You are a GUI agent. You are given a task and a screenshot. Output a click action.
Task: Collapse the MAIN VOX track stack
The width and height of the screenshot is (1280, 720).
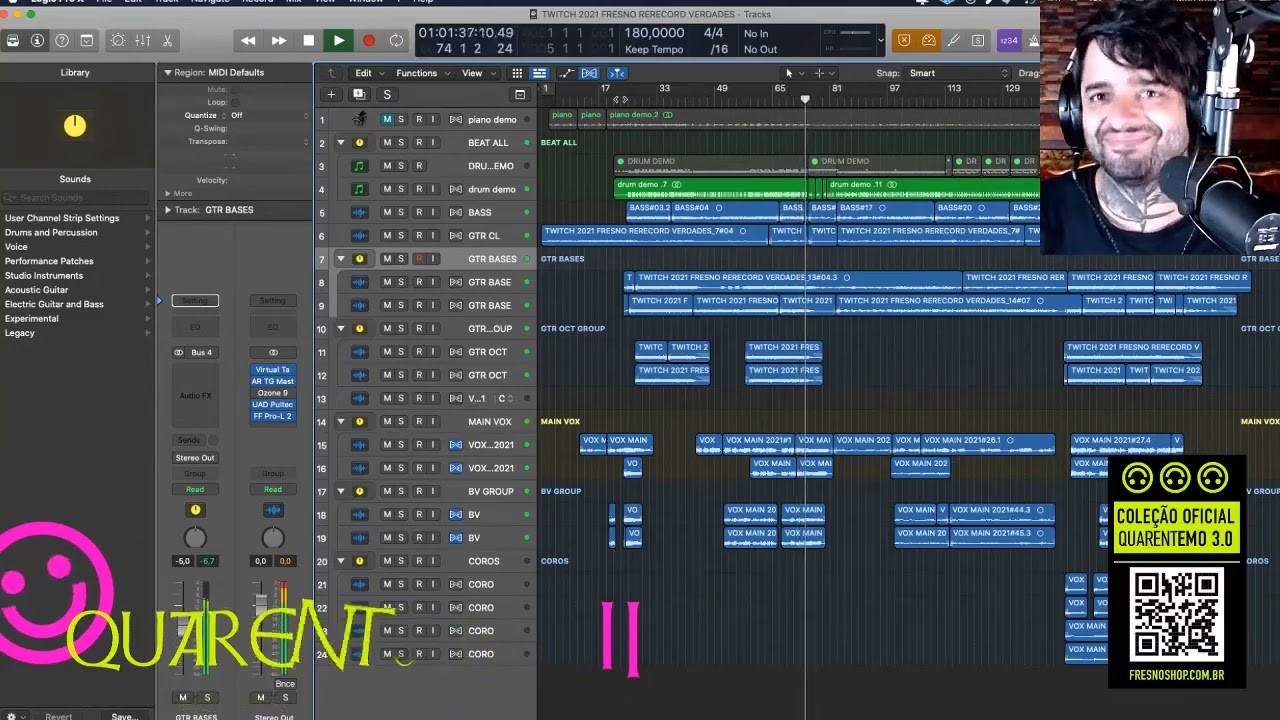[x=341, y=422]
